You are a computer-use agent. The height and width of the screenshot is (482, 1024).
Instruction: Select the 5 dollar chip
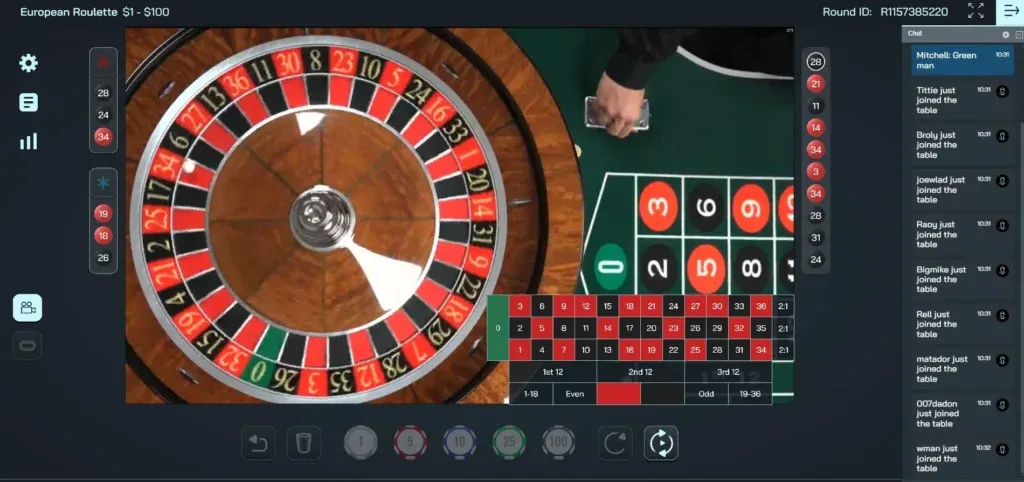[410, 443]
